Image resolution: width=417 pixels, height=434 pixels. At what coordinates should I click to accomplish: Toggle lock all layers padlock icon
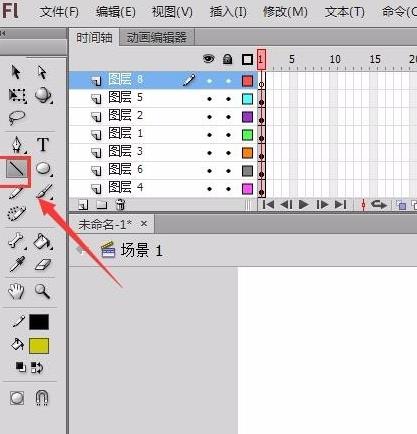(x=228, y=59)
